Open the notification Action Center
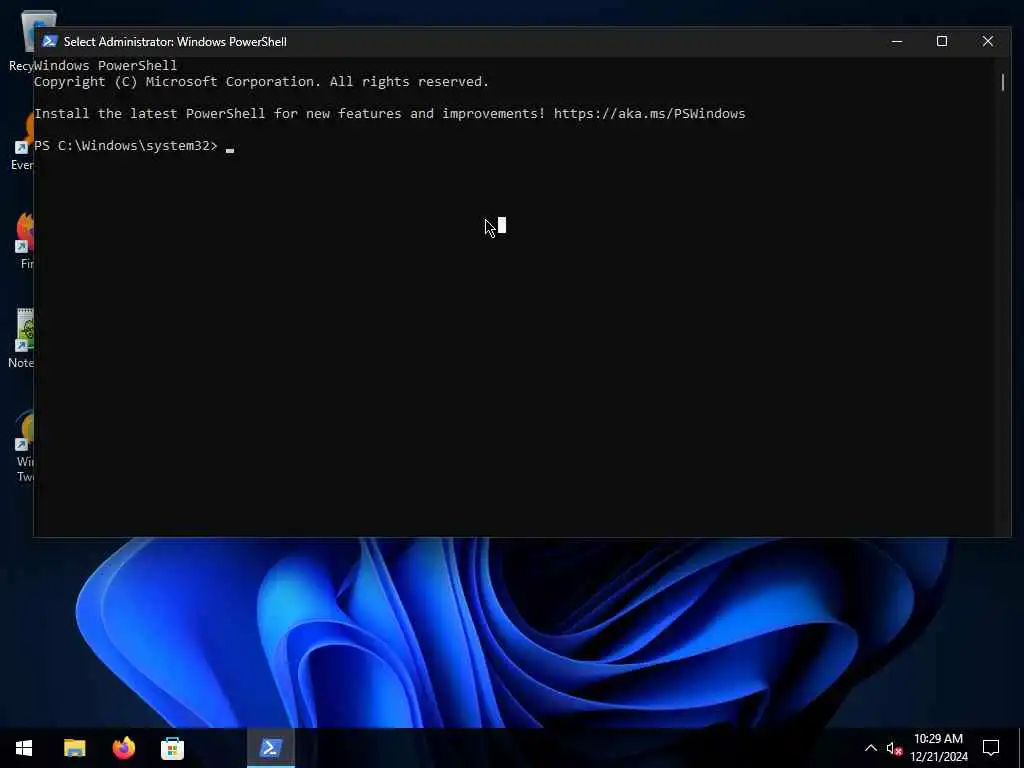 pyautogui.click(x=991, y=748)
